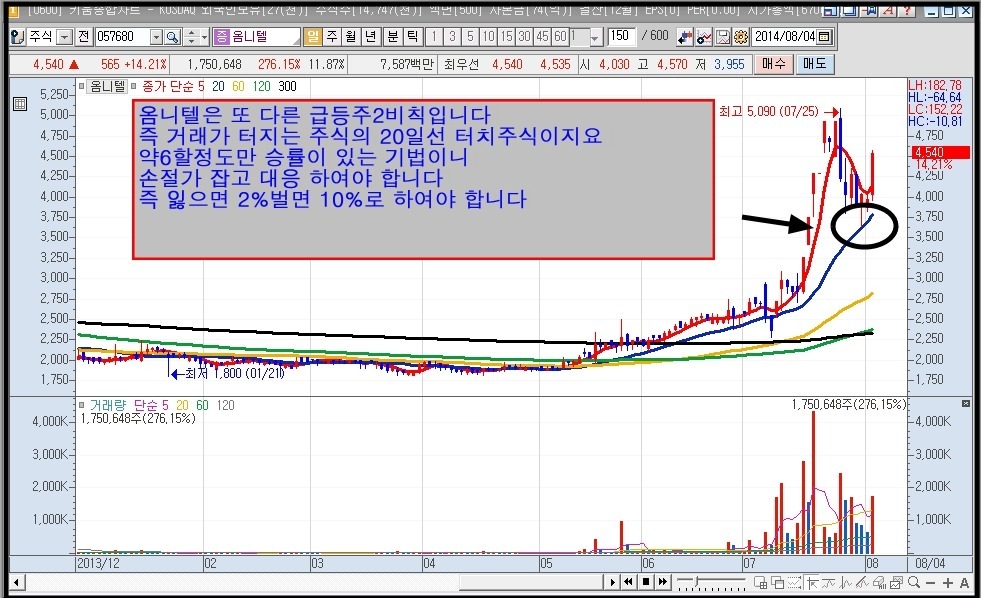Image resolution: width=981 pixels, height=598 pixels.
Task: Click the stop playback button
Action: 646,582
